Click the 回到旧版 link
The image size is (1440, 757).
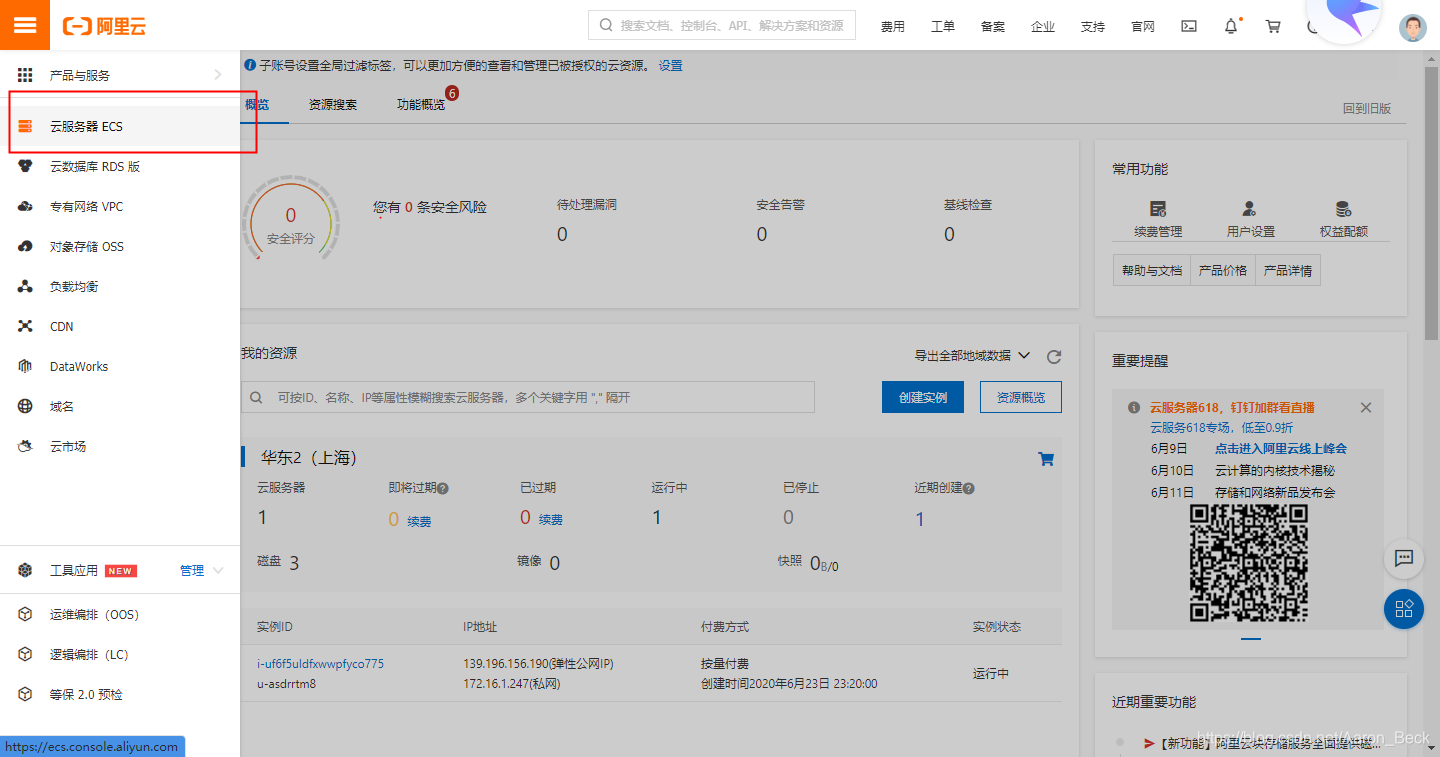pyautogui.click(x=1367, y=109)
